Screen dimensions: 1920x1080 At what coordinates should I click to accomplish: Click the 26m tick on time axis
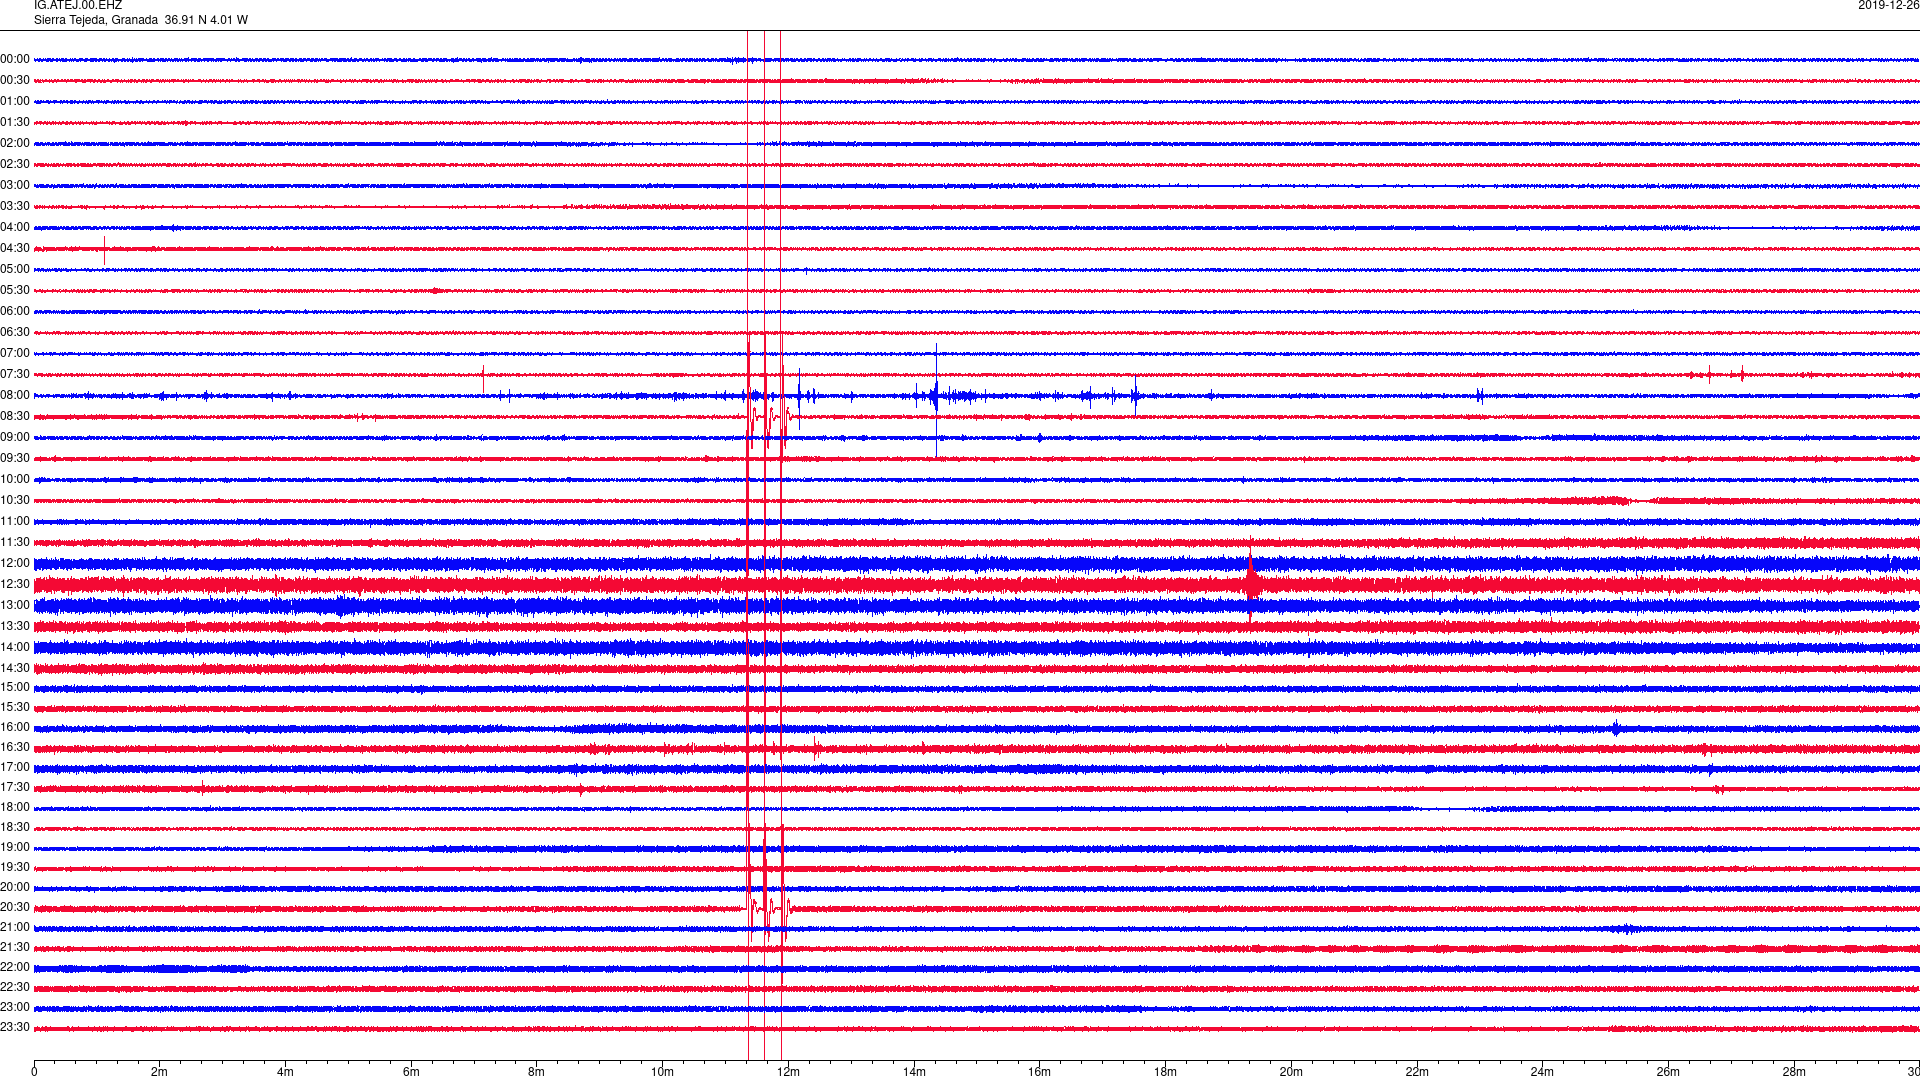click(1668, 1072)
